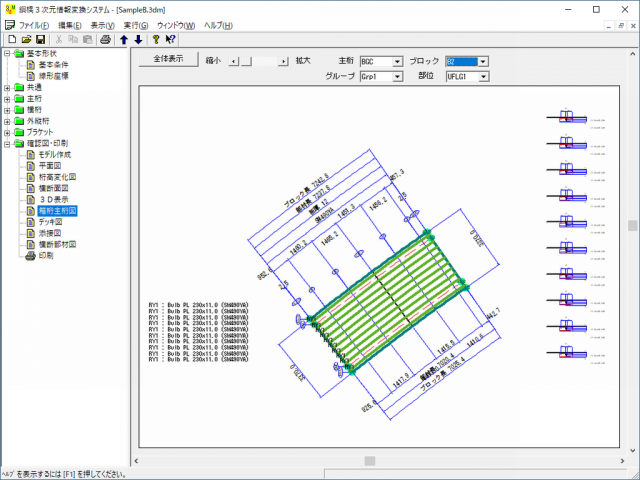
Task: Select the 印刷 printer item in the tree
Action: pyautogui.click(x=45, y=256)
